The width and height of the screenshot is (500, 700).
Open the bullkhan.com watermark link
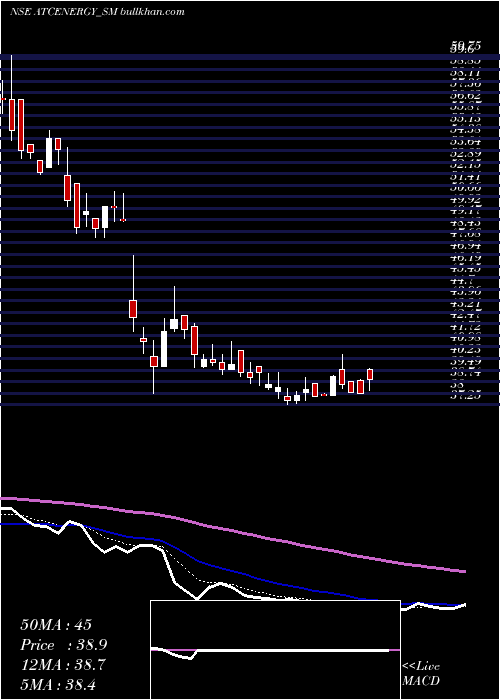[152, 12]
